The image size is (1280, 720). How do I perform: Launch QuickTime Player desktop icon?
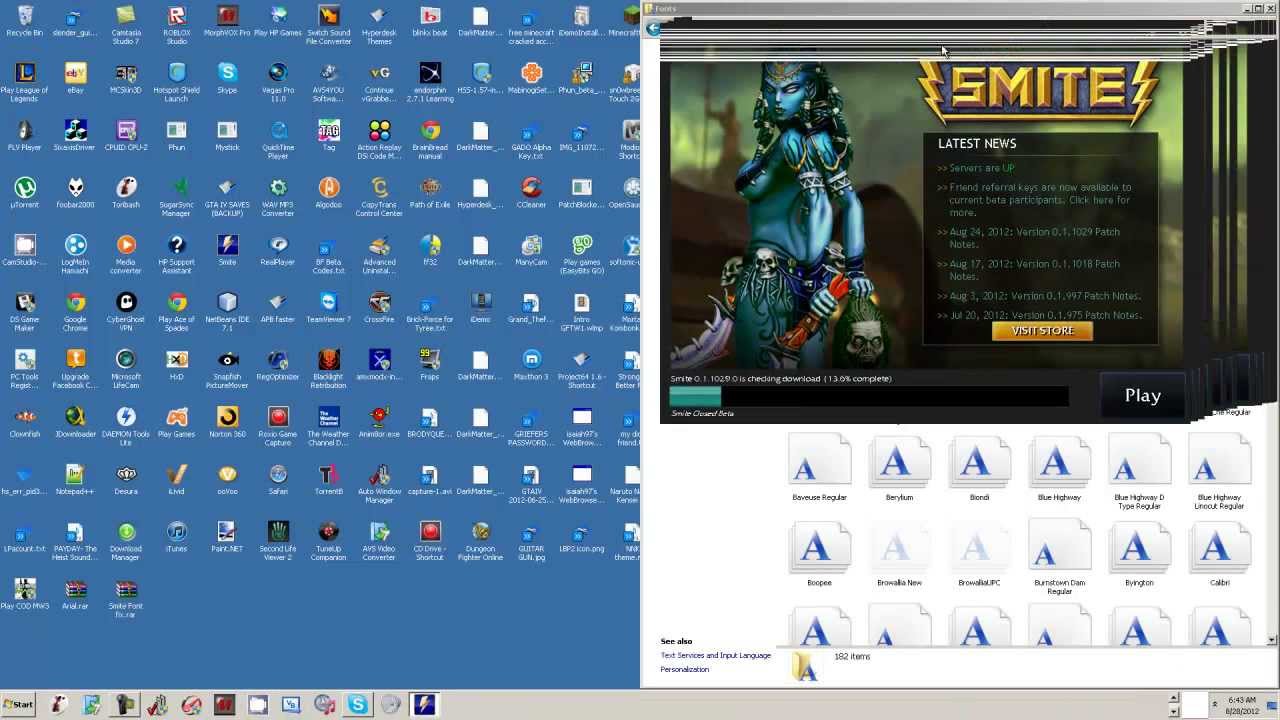(x=278, y=140)
